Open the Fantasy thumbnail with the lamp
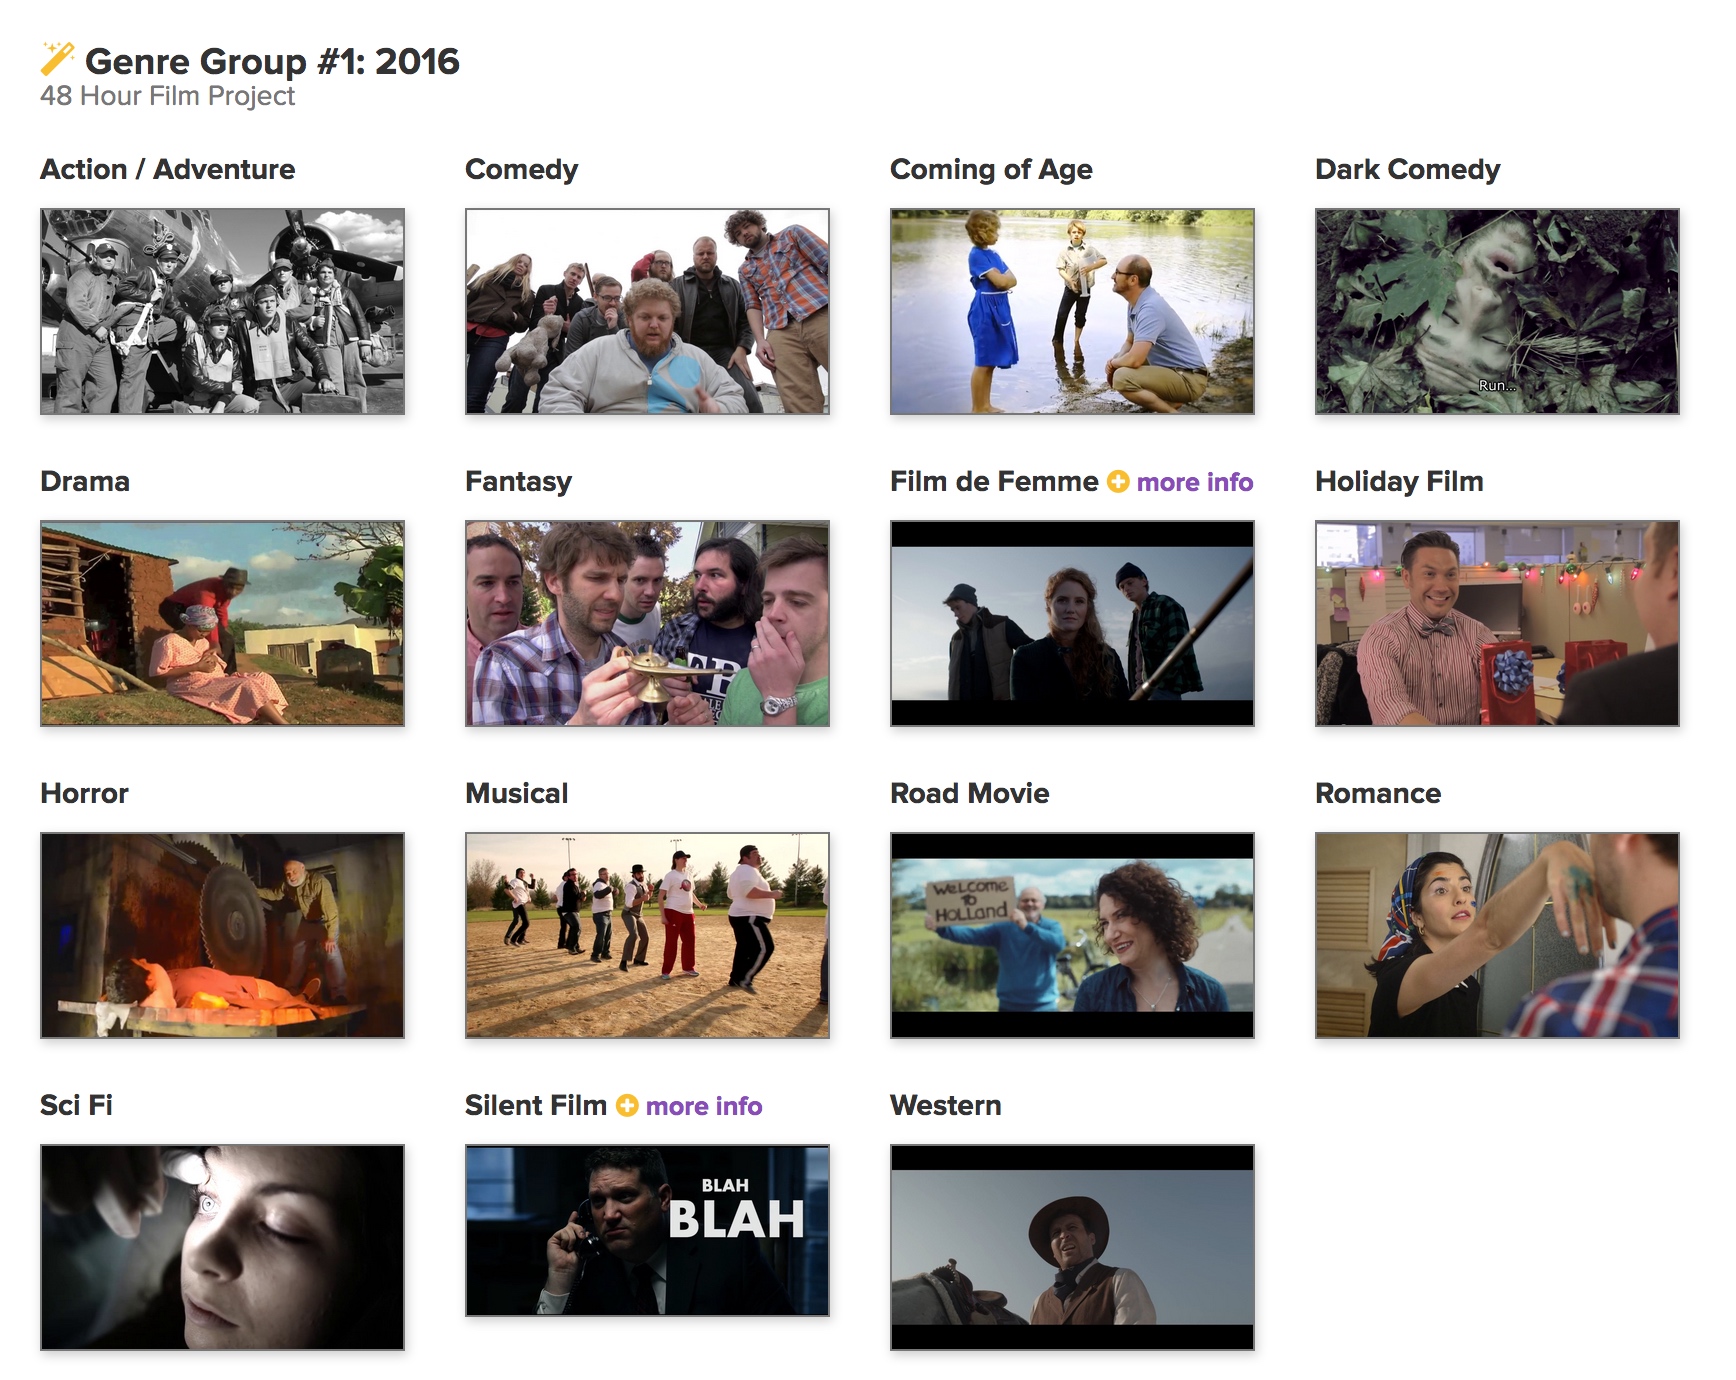This screenshot has width=1736, height=1380. click(647, 623)
